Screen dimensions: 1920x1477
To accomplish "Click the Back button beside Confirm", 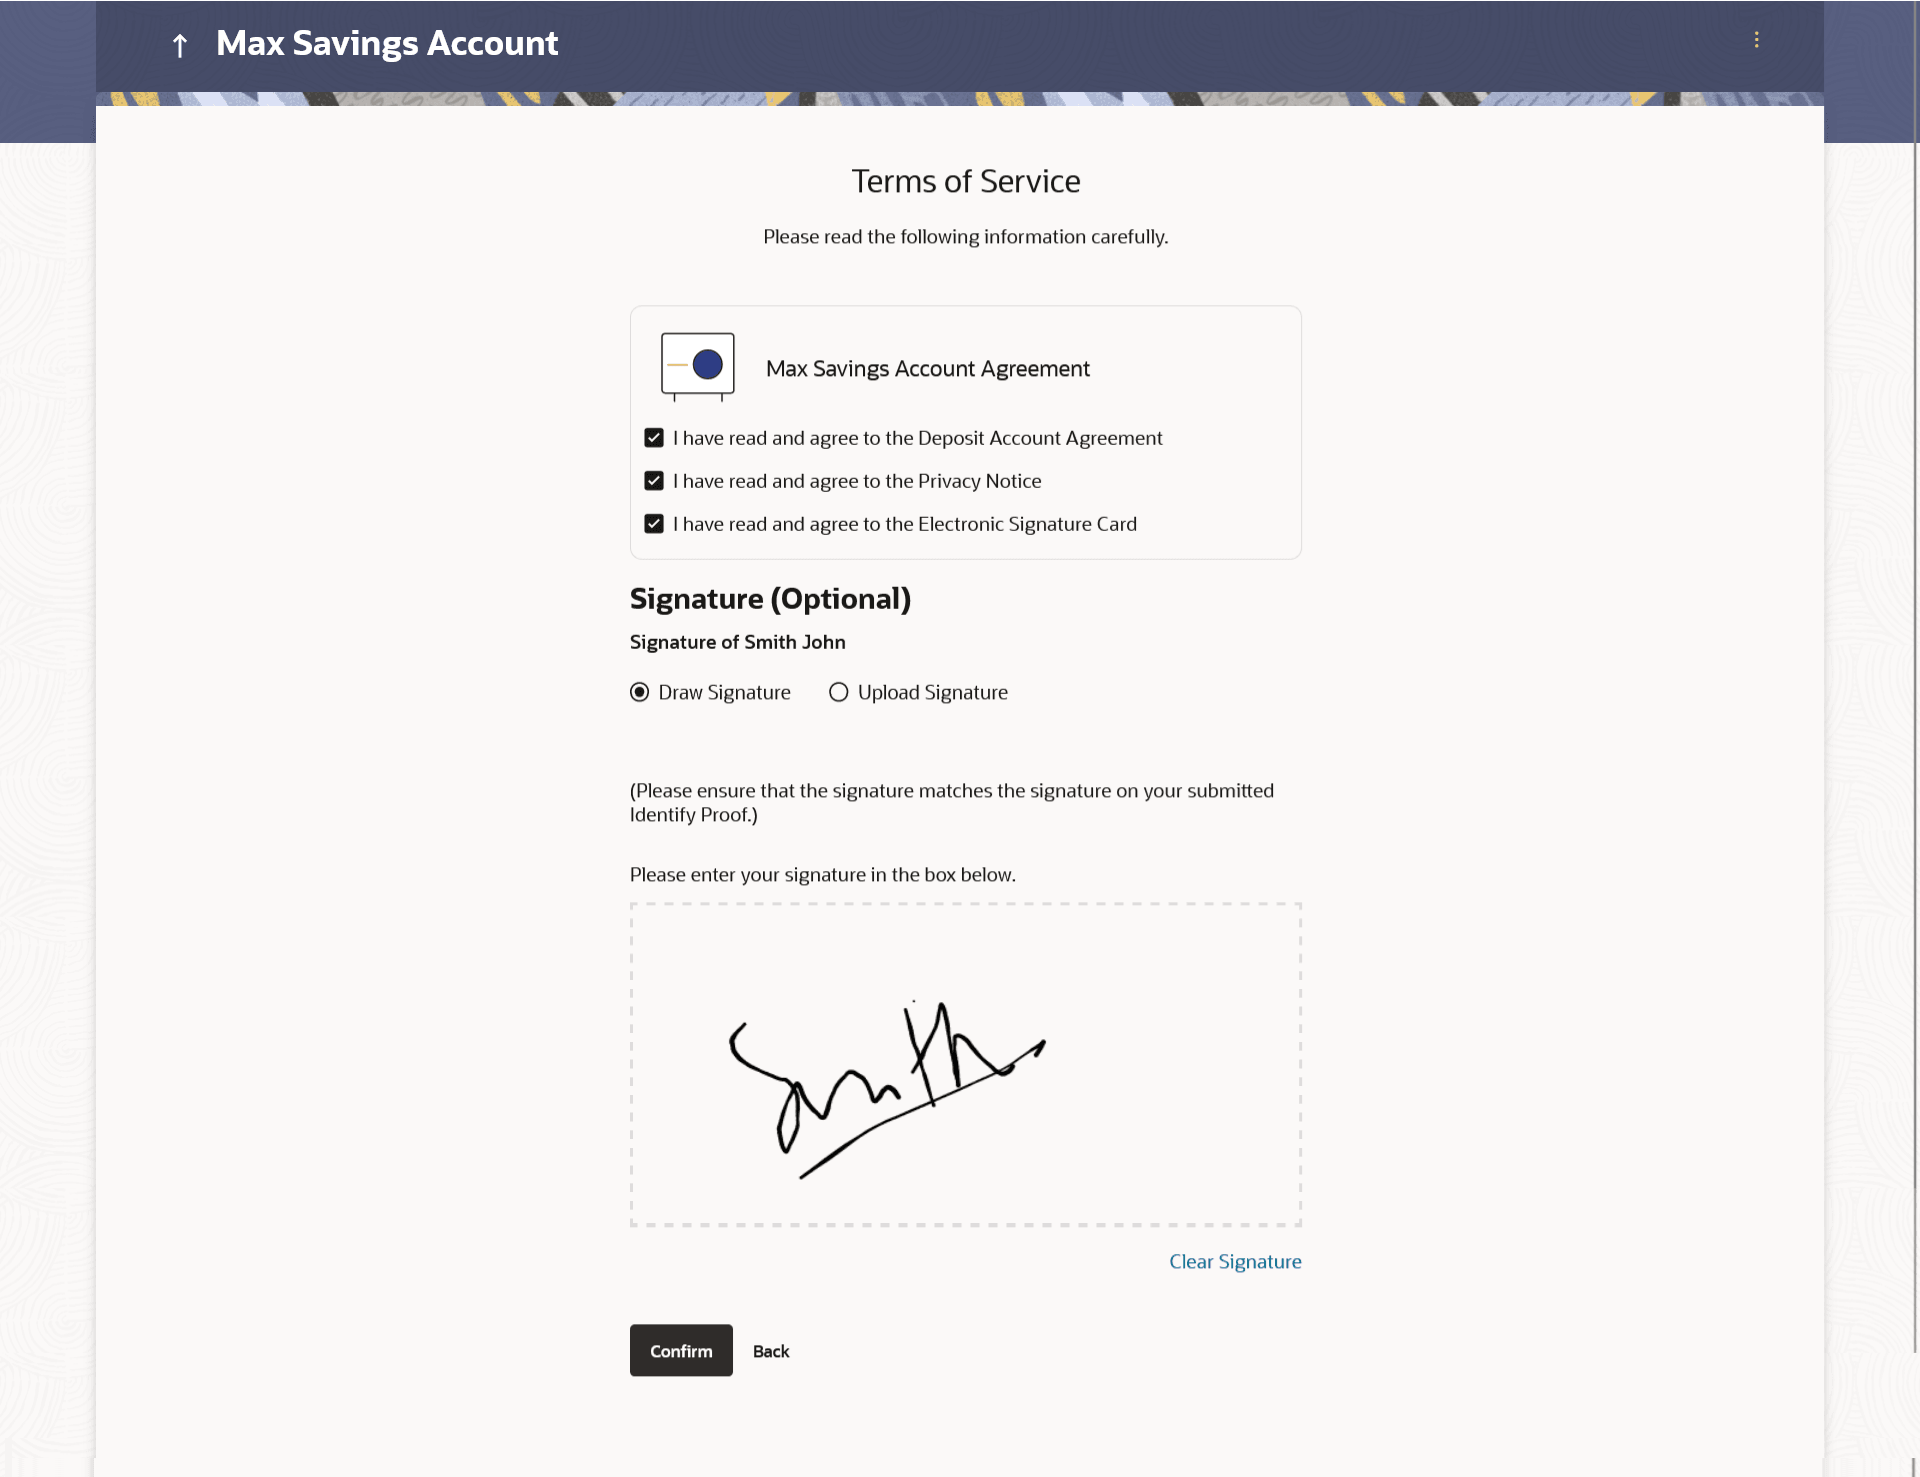I will coord(770,1351).
